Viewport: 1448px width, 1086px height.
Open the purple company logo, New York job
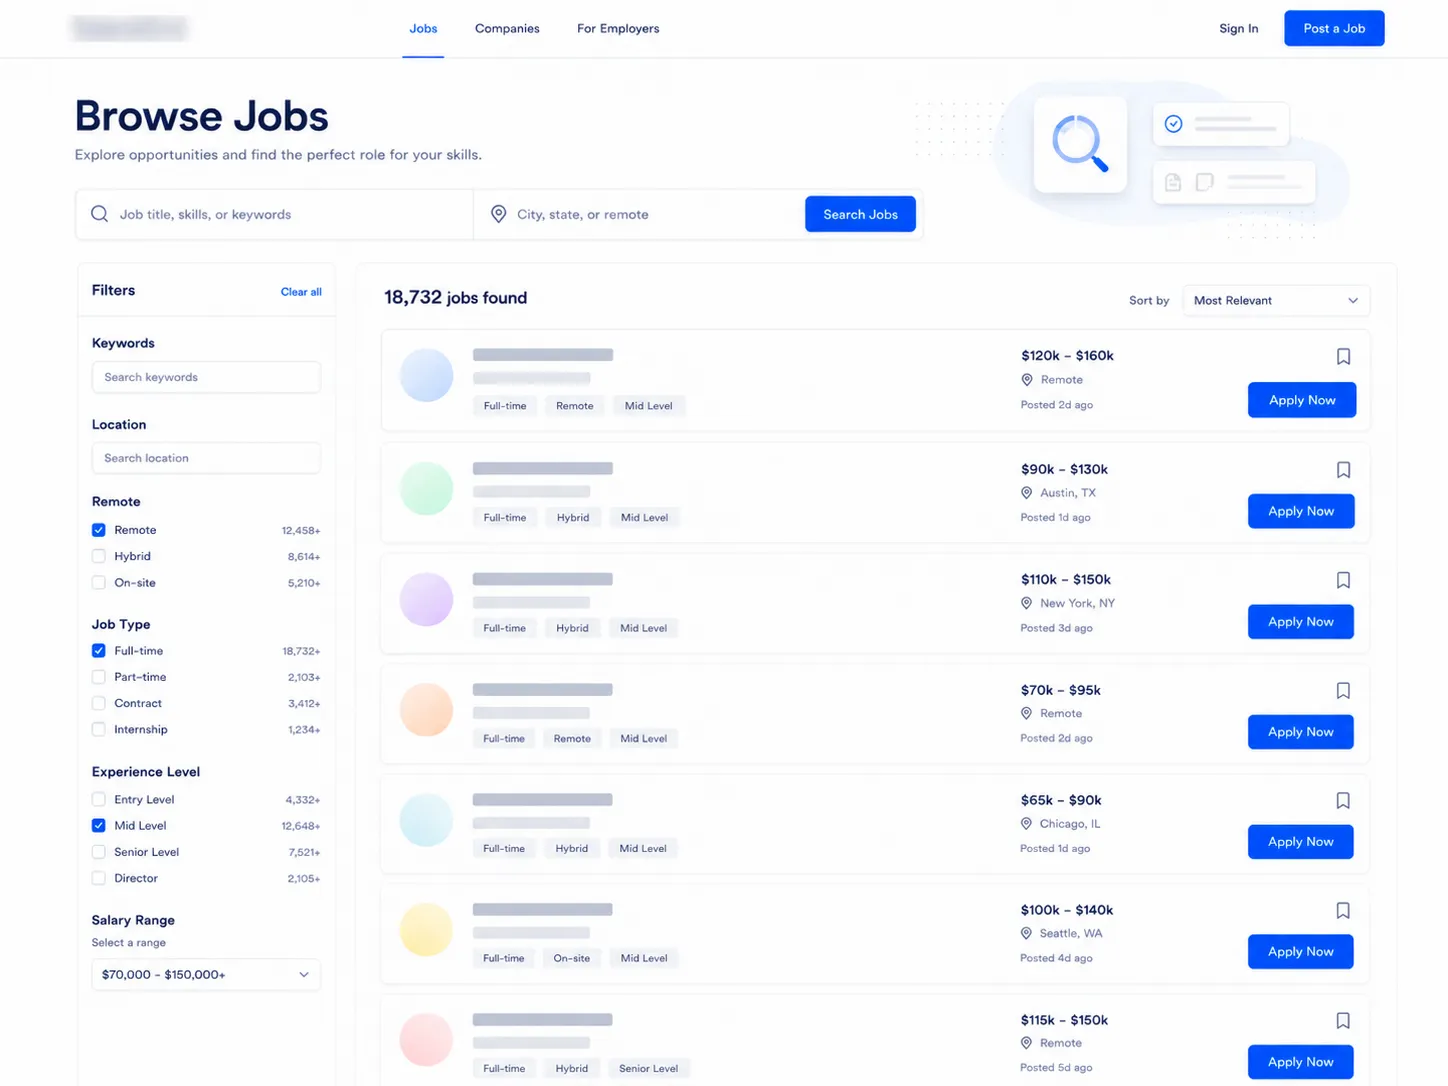[426, 599]
